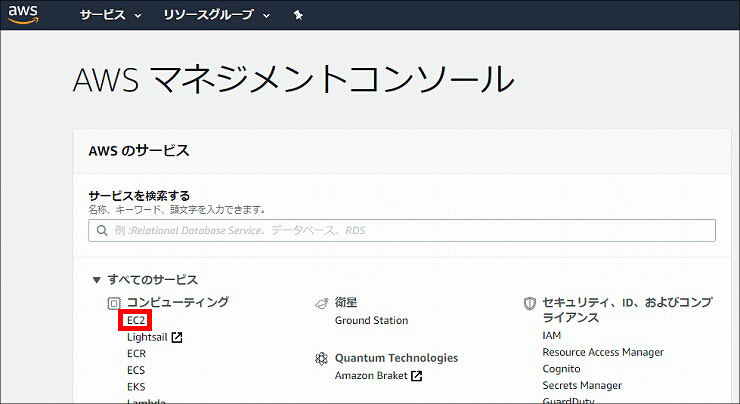Click the Quantum Technologies category heading

tap(396, 358)
